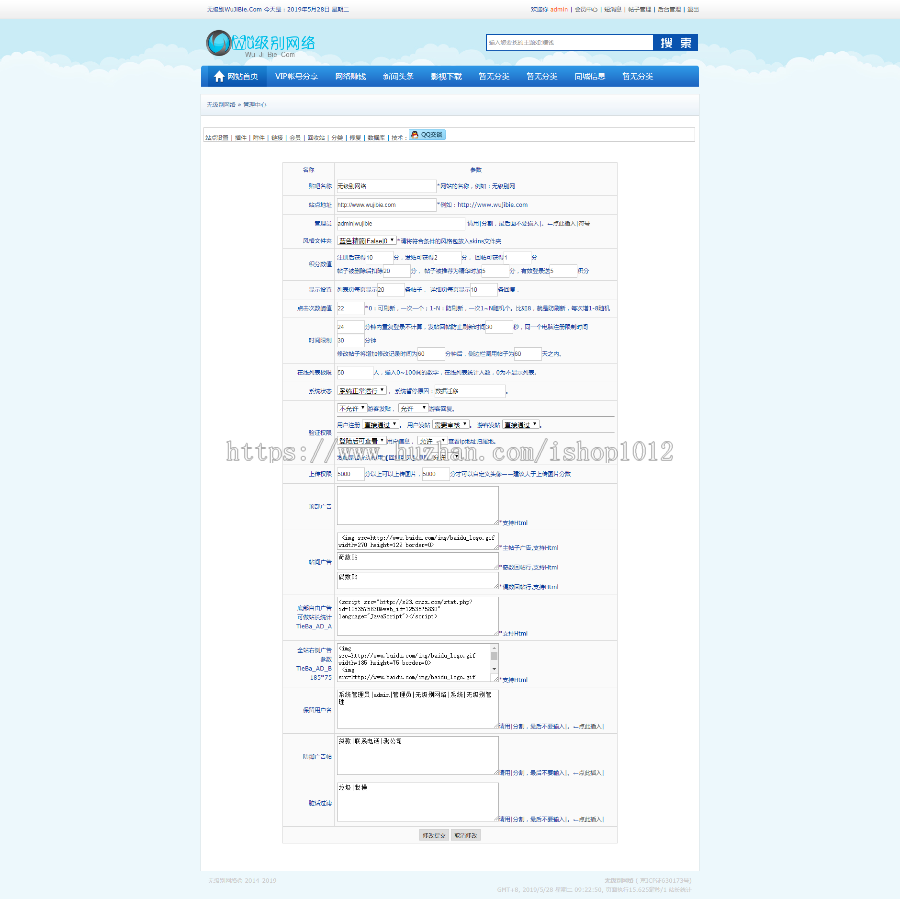Click the administrators list input containing admin
The height and width of the screenshot is (899, 900).
(401, 223)
